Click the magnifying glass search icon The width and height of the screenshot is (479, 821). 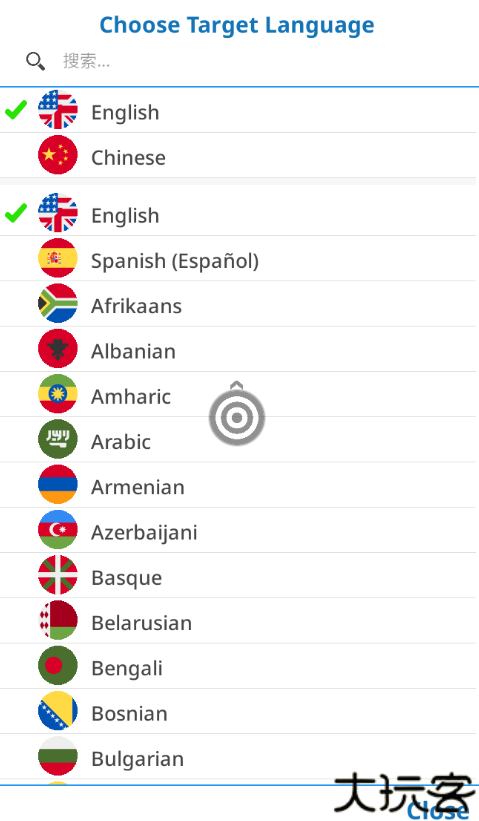point(36,61)
